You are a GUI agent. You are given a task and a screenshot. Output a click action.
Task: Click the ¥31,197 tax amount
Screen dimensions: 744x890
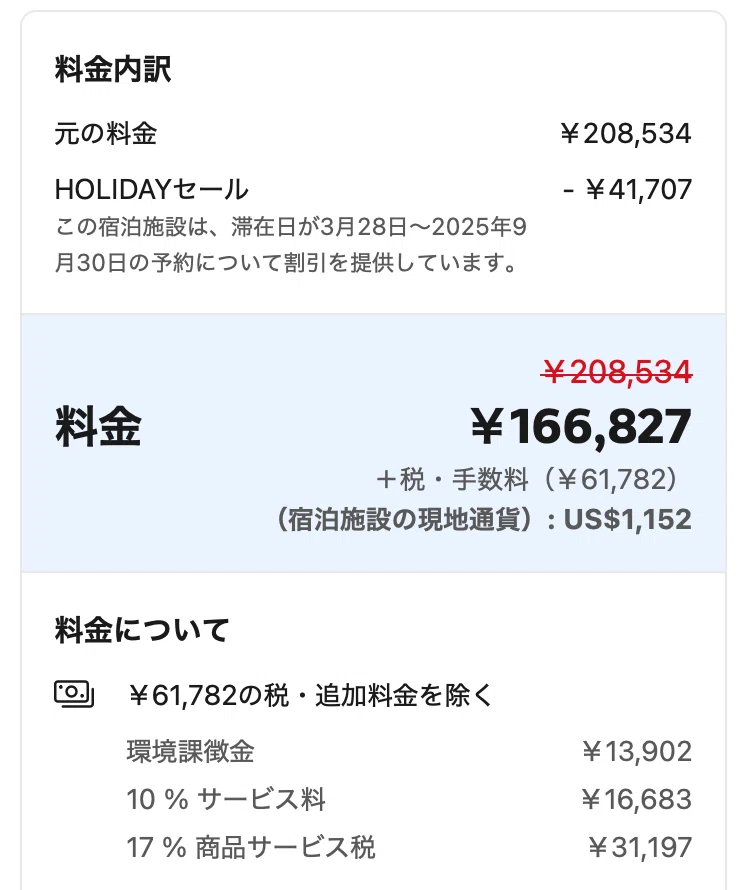[640, 847]
